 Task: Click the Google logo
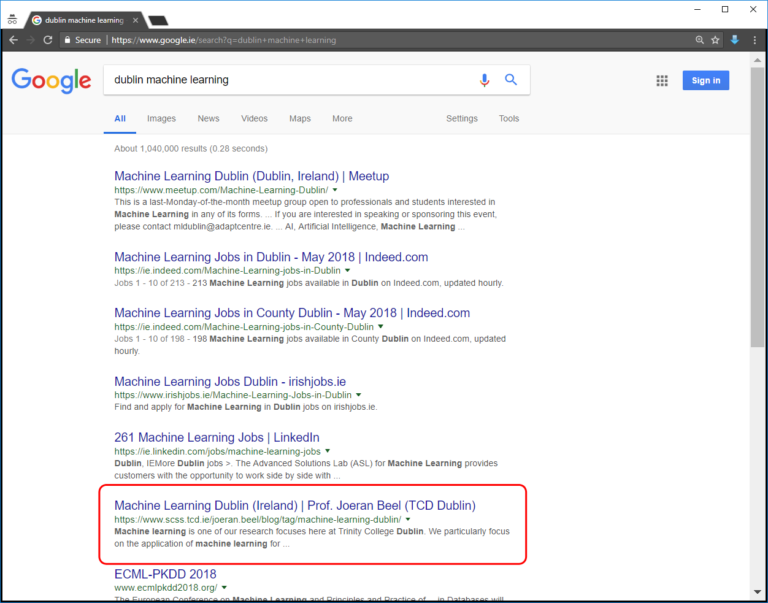[x=51, y=80]
